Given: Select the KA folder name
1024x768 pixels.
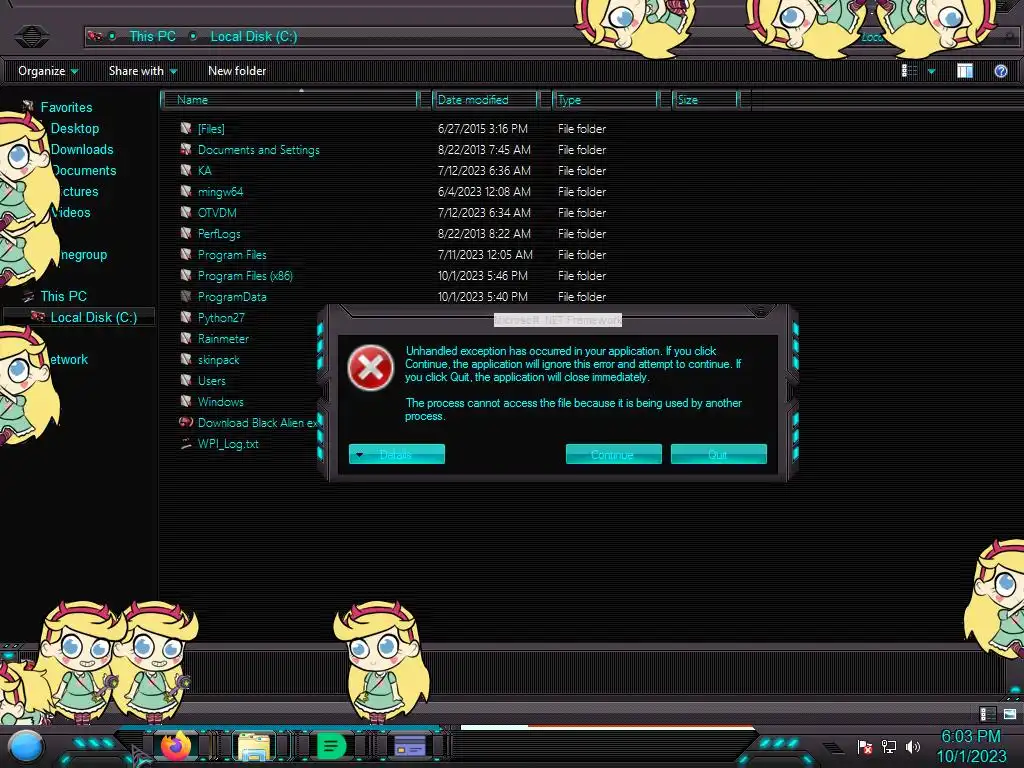Looking at the screenshot, I should coord(204,170).
